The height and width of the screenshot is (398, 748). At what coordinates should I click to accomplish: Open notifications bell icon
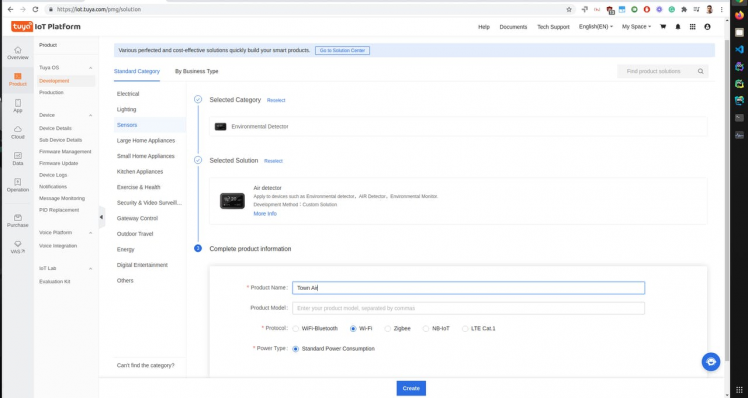pos(677,27)
